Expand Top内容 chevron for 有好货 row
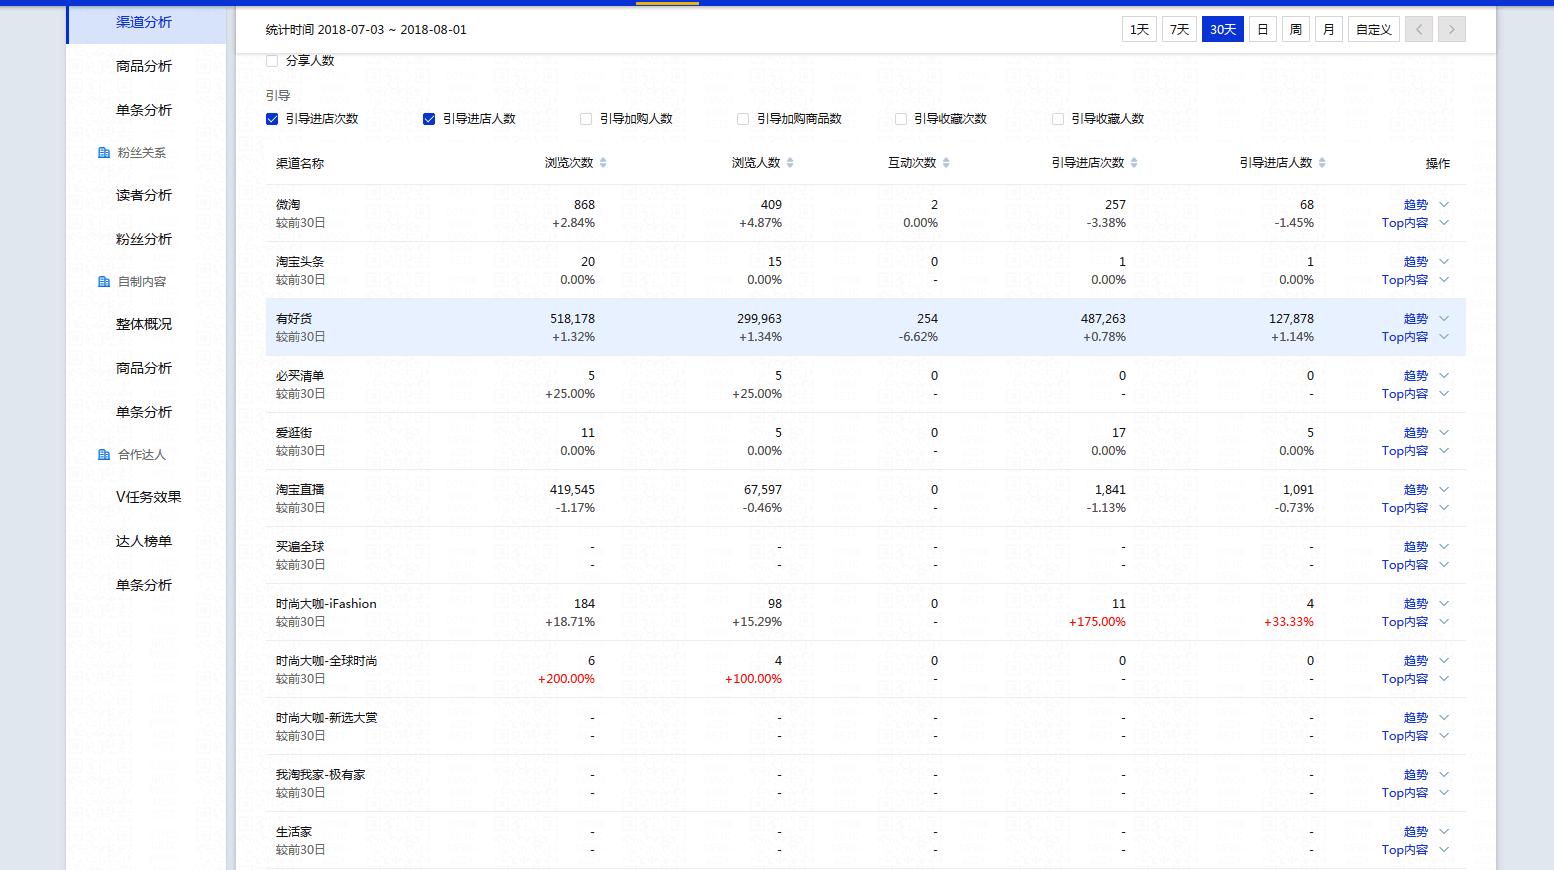1554x870 pixels. coord(1443,337)
